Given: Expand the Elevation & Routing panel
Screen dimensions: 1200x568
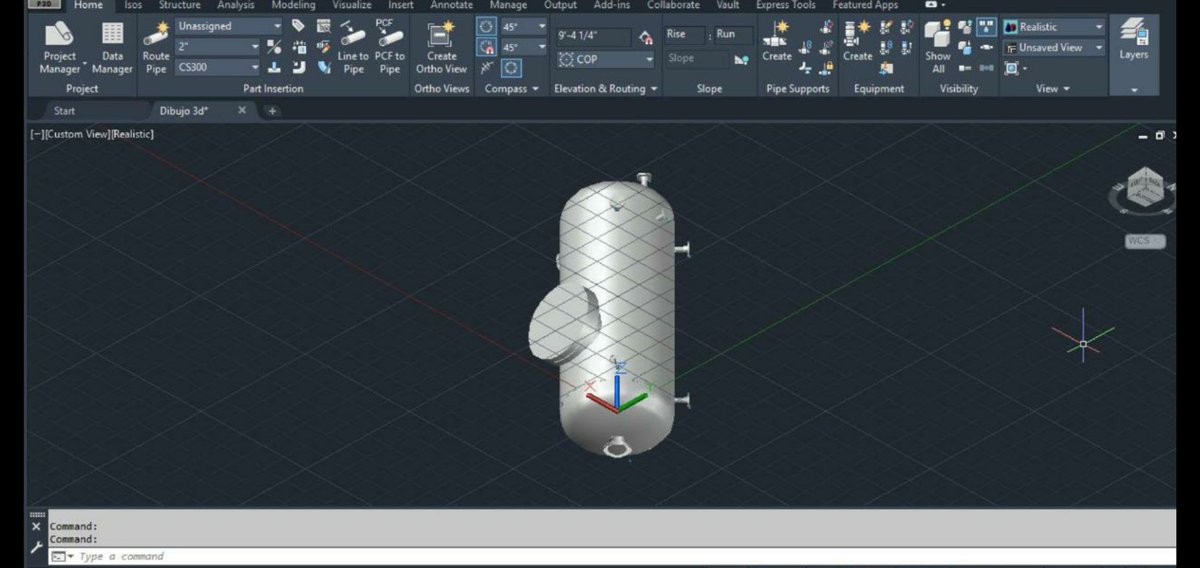Looking at the screenshot, I should pos(606,89).
